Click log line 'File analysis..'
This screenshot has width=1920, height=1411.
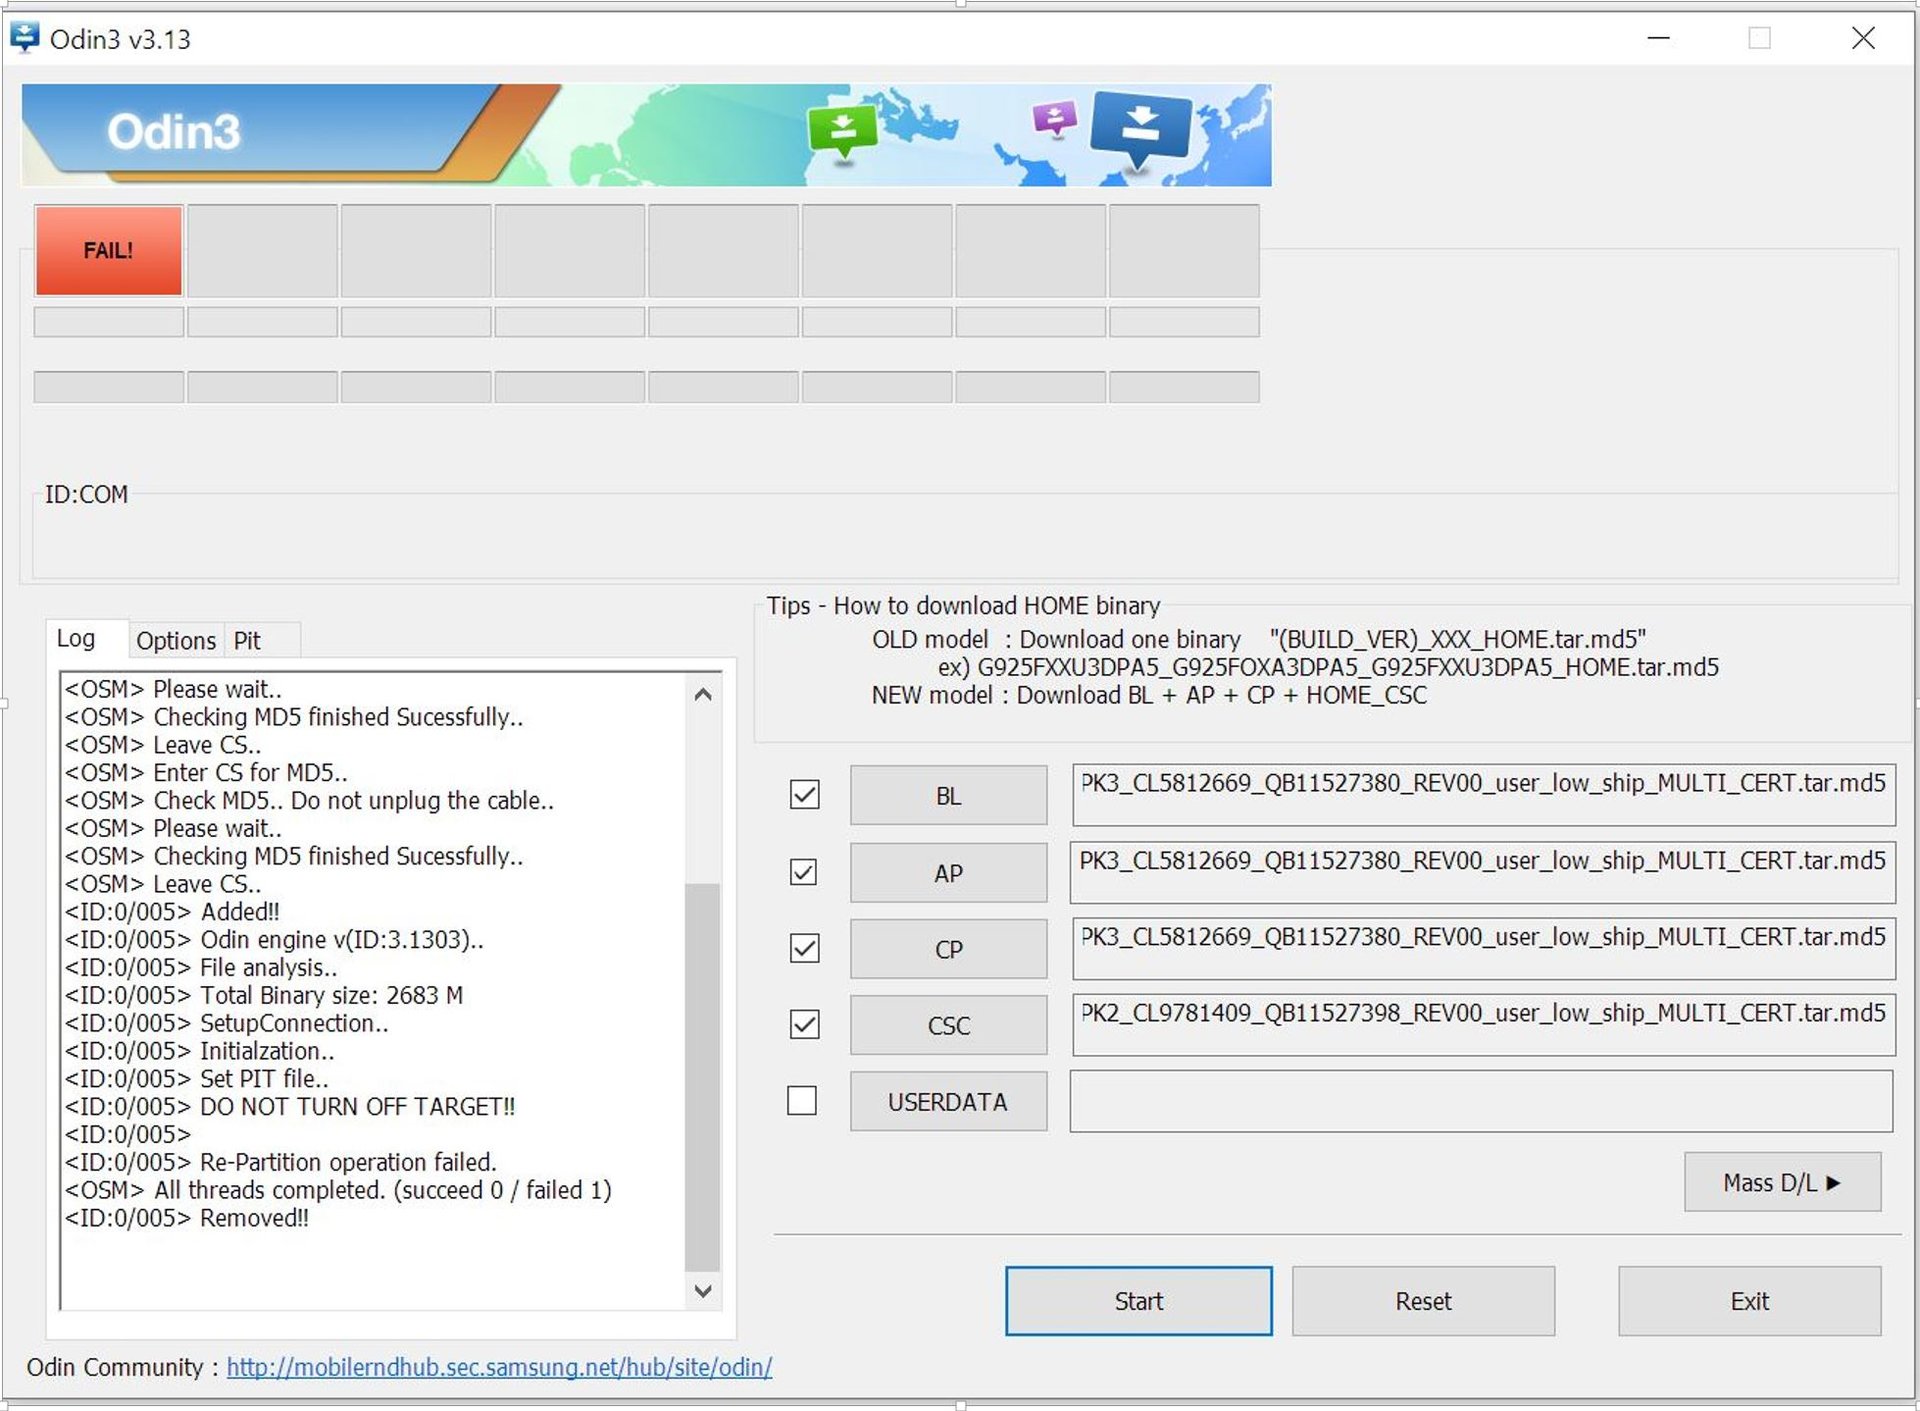tap(201, 967)
